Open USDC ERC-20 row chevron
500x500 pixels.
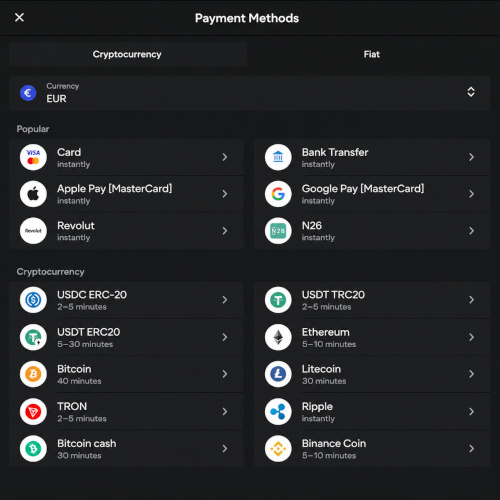[225, 300]
